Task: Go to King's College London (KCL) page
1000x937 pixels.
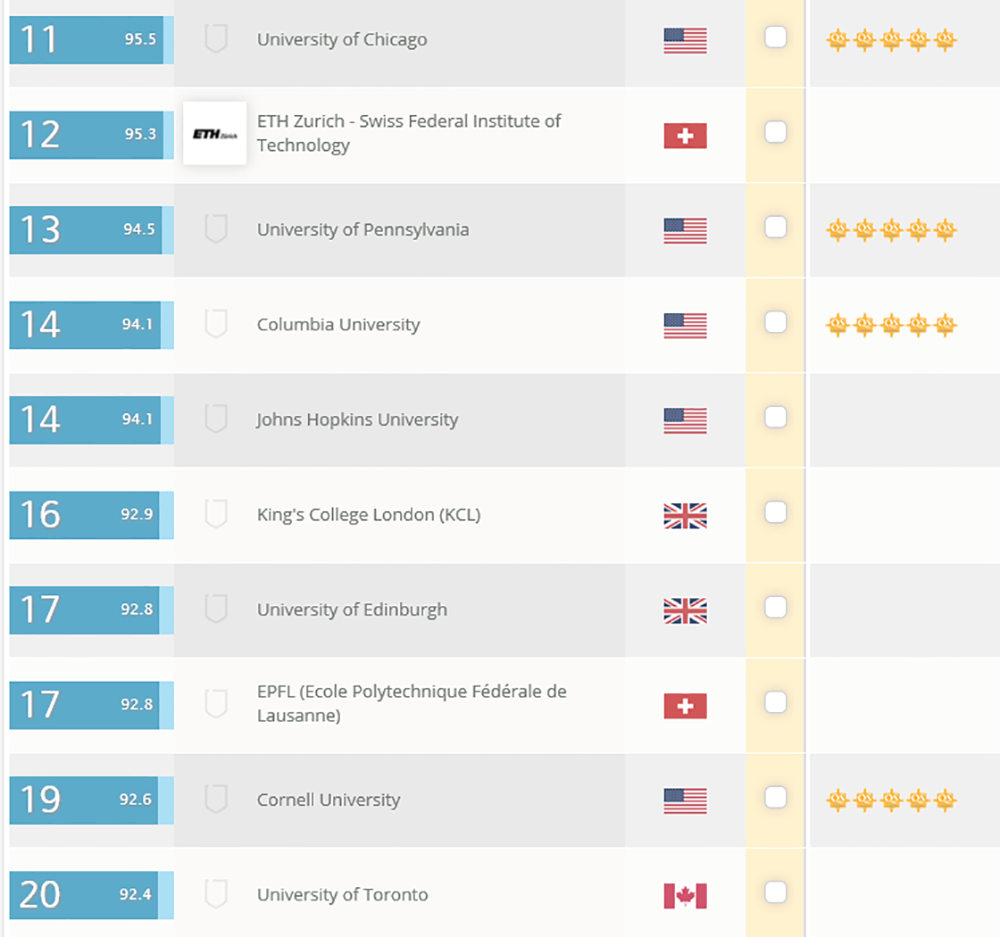Action: tap(369, 515)
